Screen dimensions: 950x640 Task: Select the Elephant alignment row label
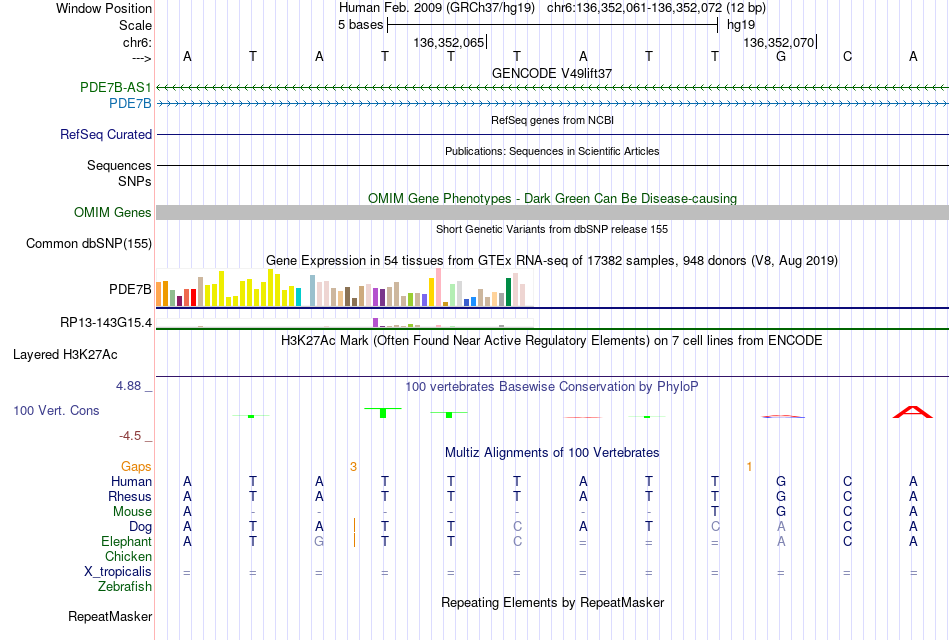point(127,541)
